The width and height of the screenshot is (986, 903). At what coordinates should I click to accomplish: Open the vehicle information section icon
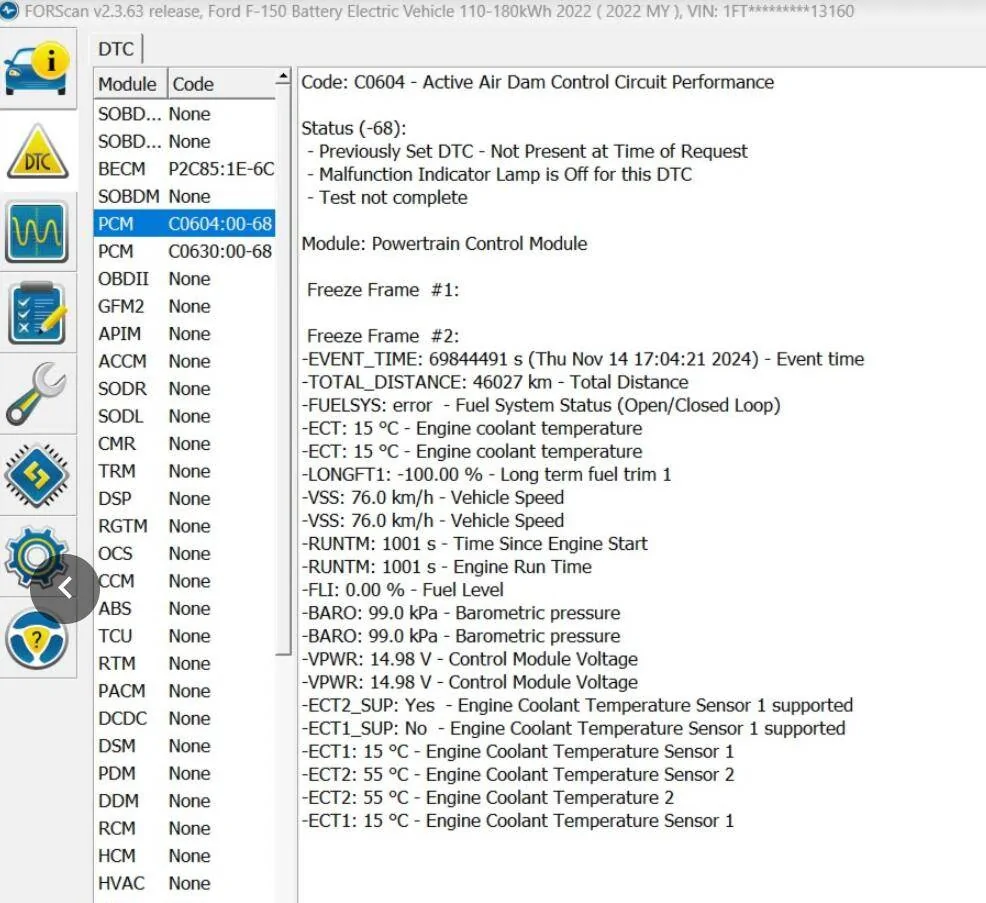click(37, 68)
